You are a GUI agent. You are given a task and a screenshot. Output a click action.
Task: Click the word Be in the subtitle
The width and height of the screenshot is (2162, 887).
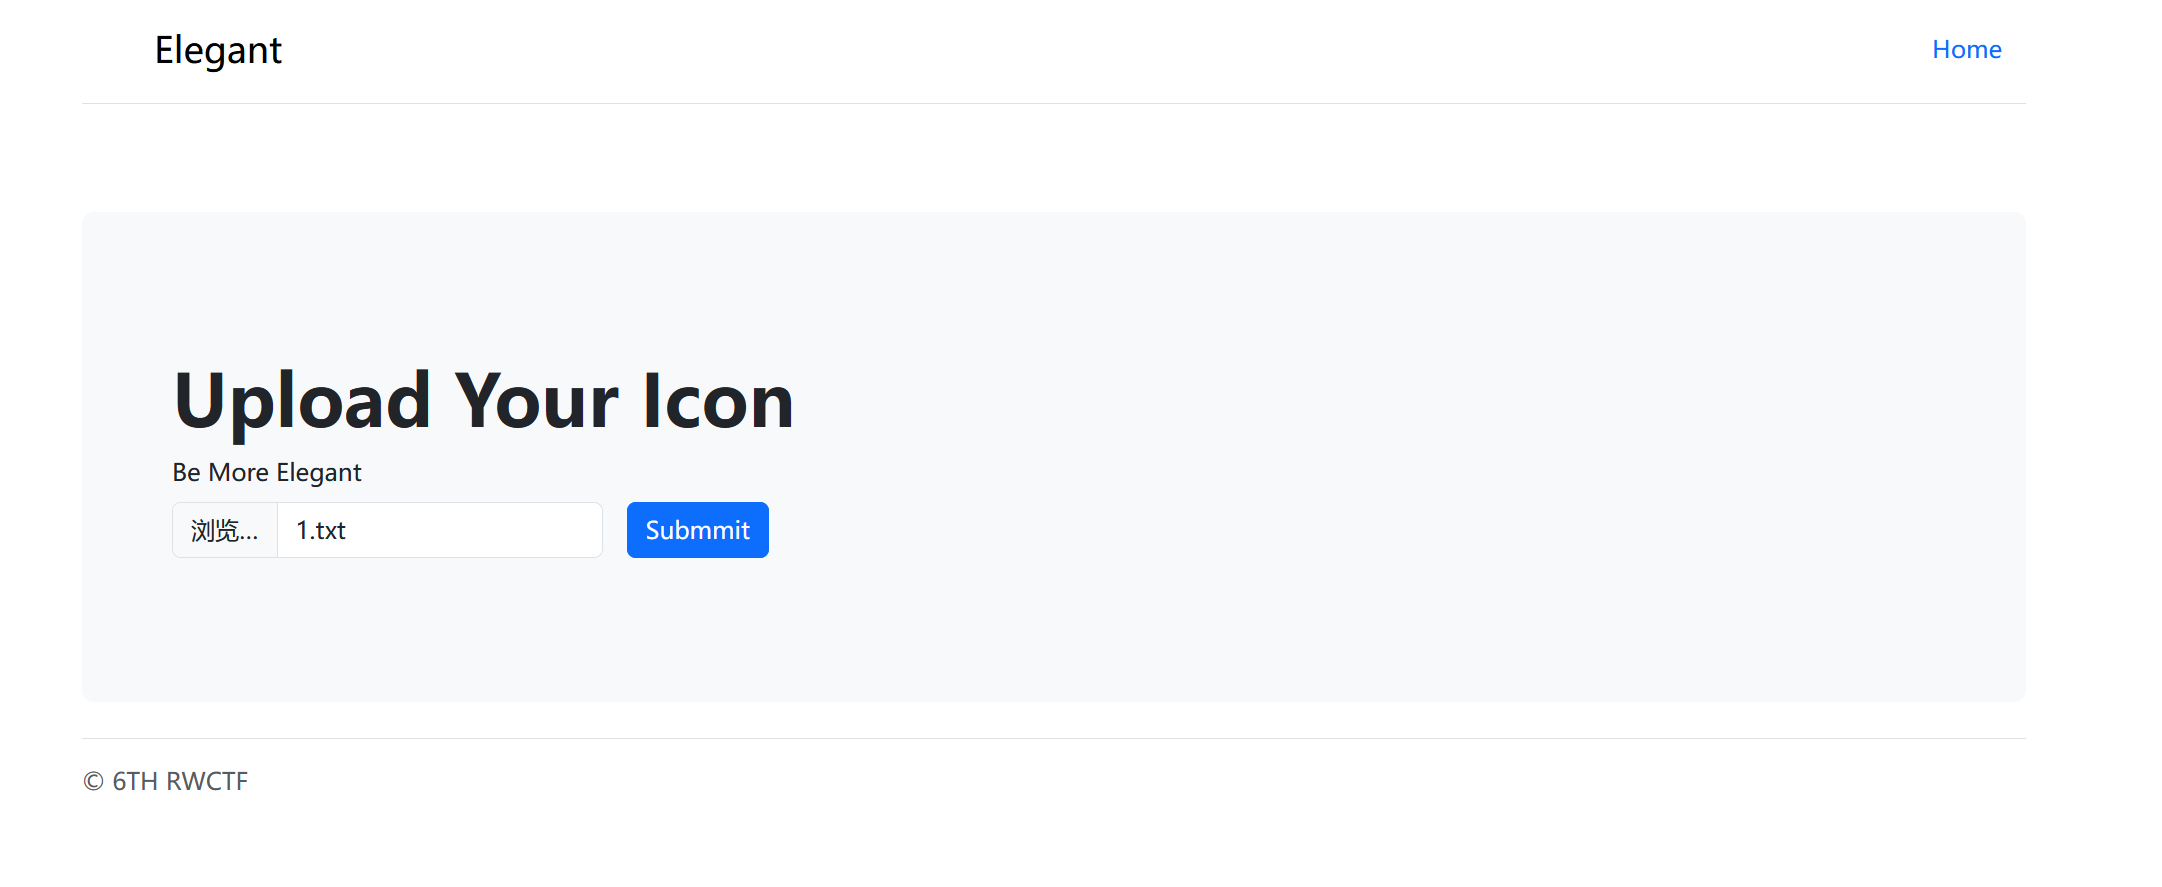coord(187,472)
